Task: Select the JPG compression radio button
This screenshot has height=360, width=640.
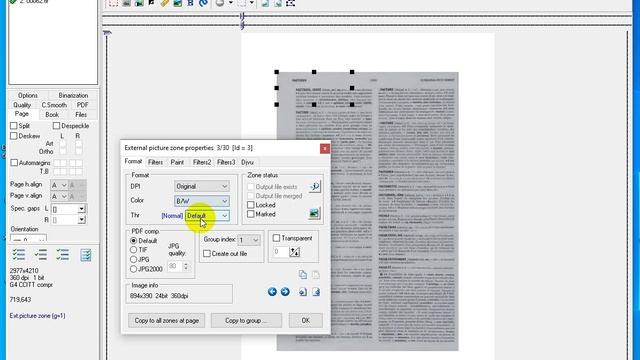Action: pos(133,259)
